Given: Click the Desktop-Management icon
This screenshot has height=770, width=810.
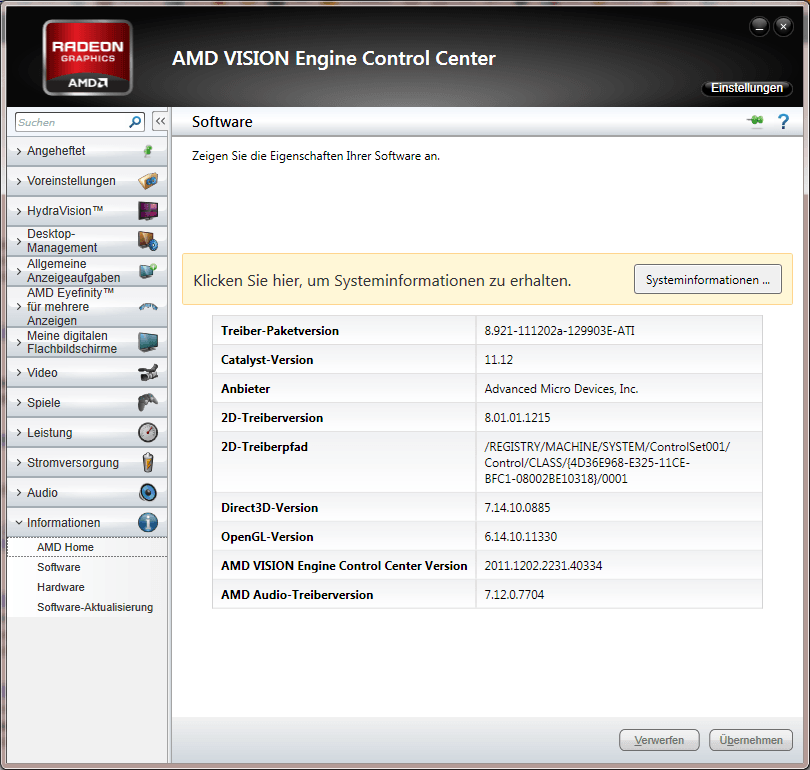Looking at the screenshot, I should point(148,241).
